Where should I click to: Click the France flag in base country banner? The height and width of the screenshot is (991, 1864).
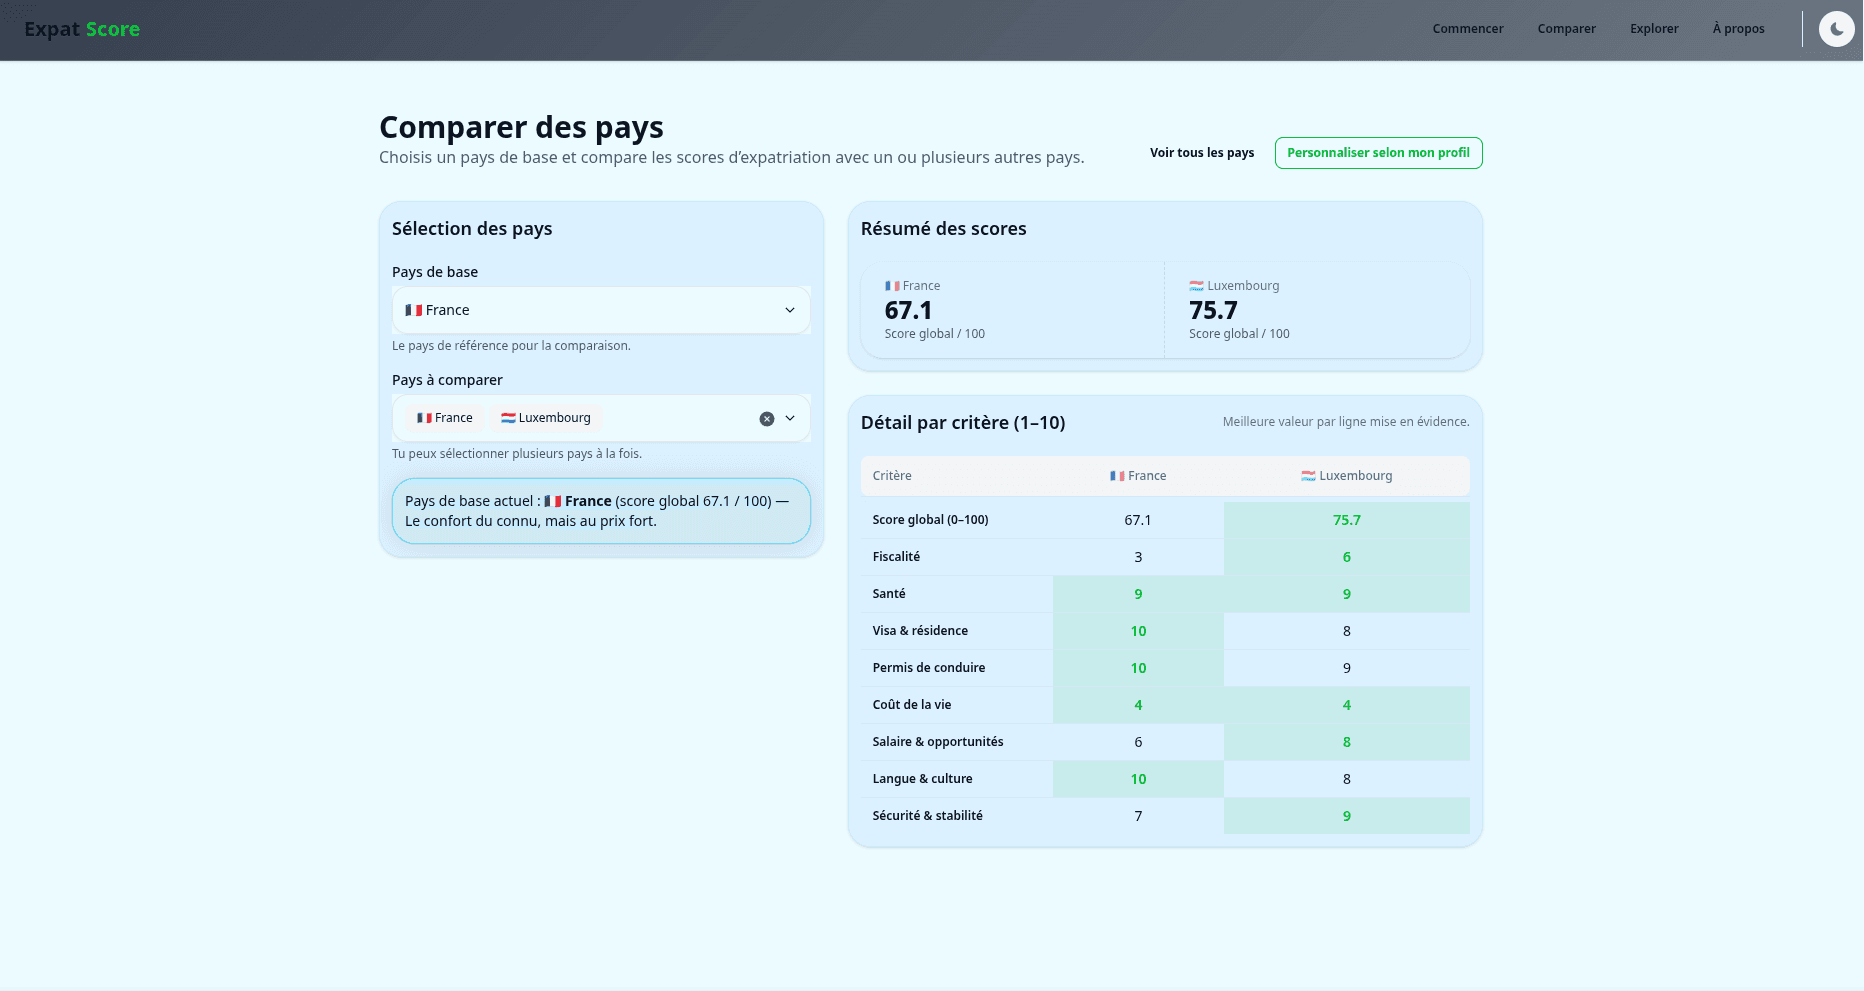[x=552, y=501]
